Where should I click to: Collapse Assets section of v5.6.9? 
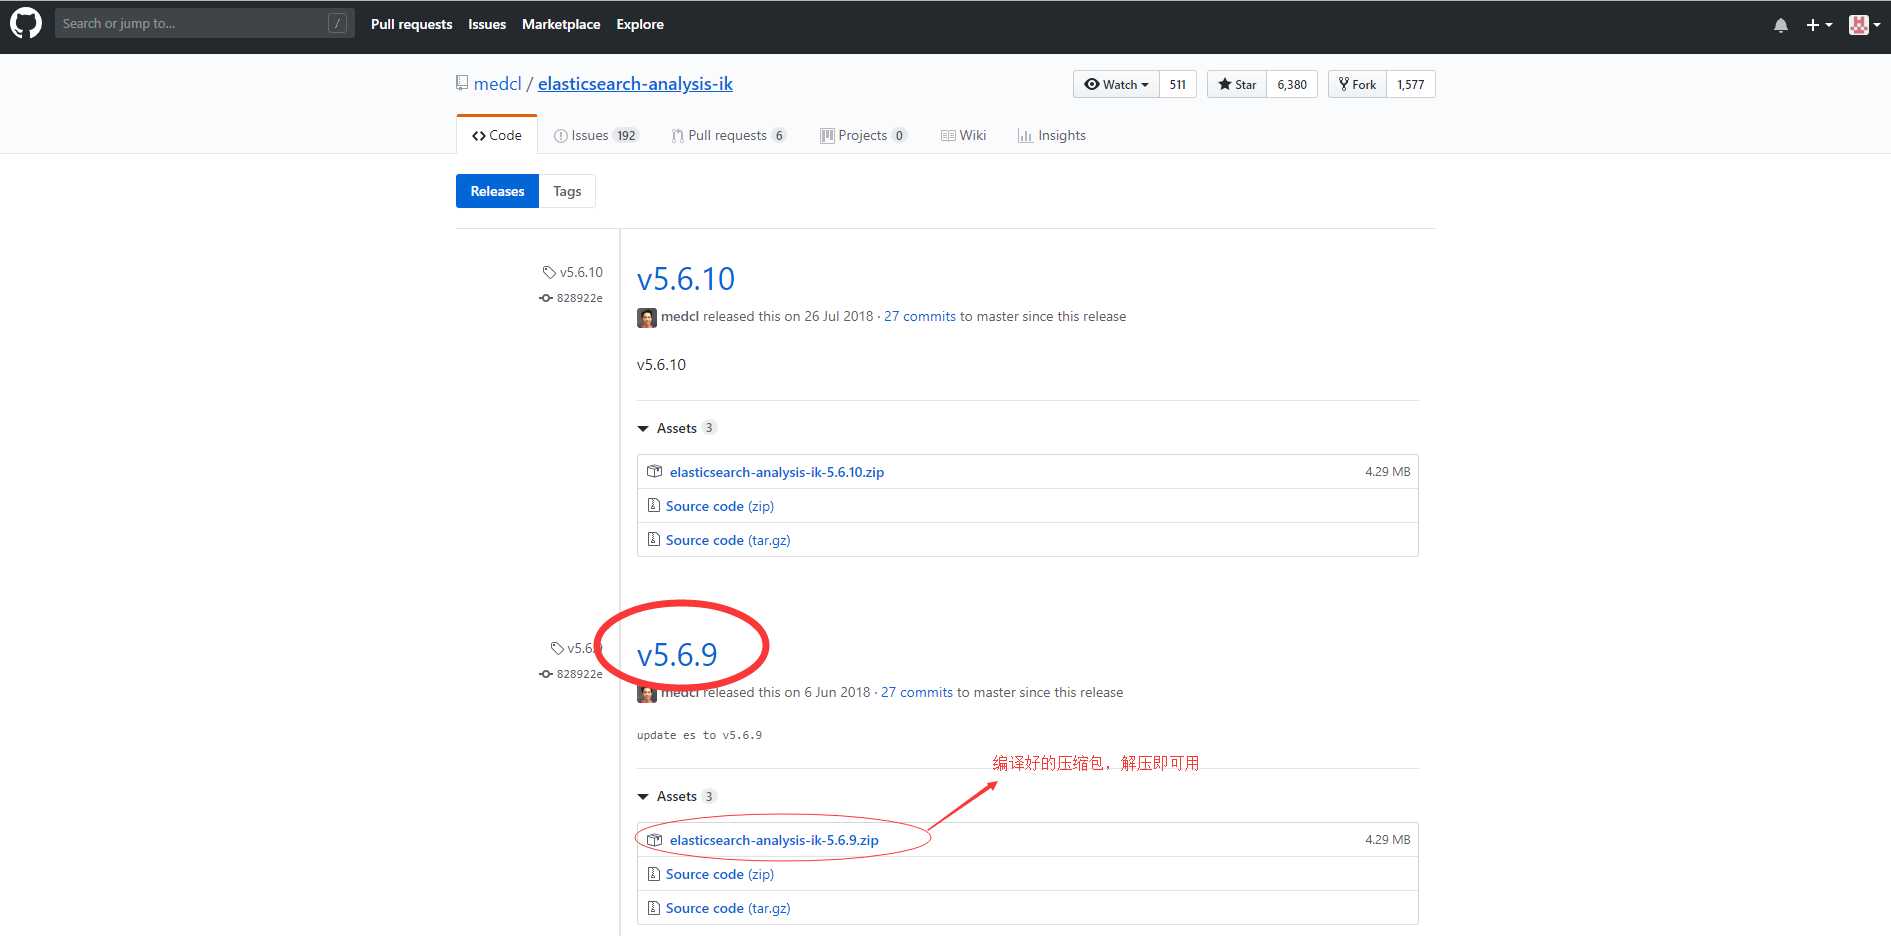click(x=677, y=796)
